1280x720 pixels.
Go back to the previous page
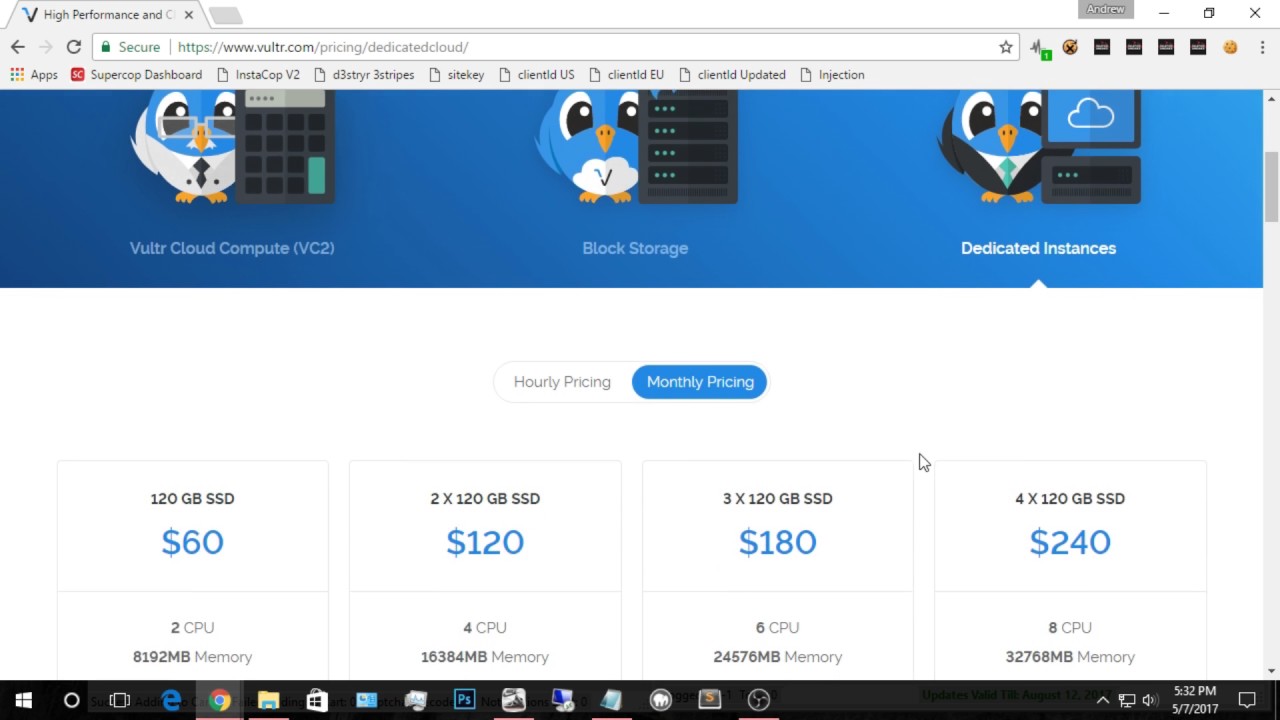pos(18,47)
